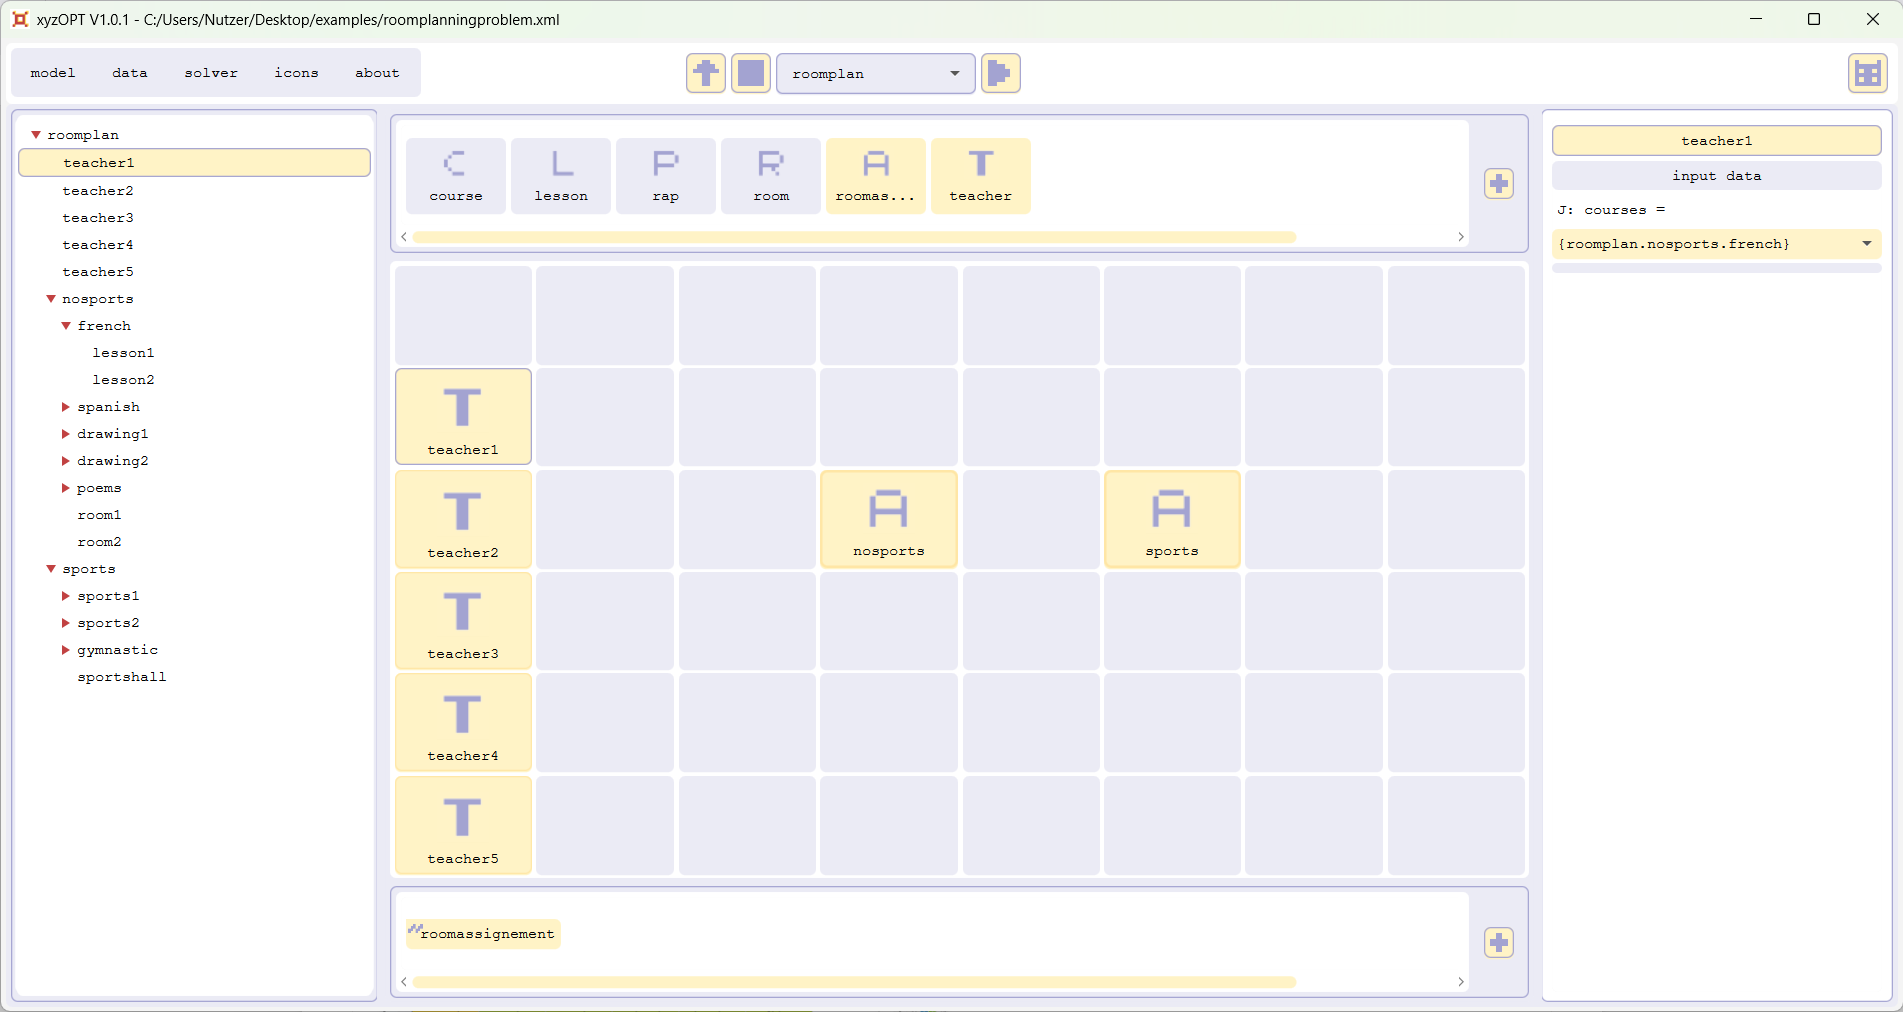Click the teacher3 tile in the grid
The width and height of the screenshot is (1903, 1012).
[463, 621]
